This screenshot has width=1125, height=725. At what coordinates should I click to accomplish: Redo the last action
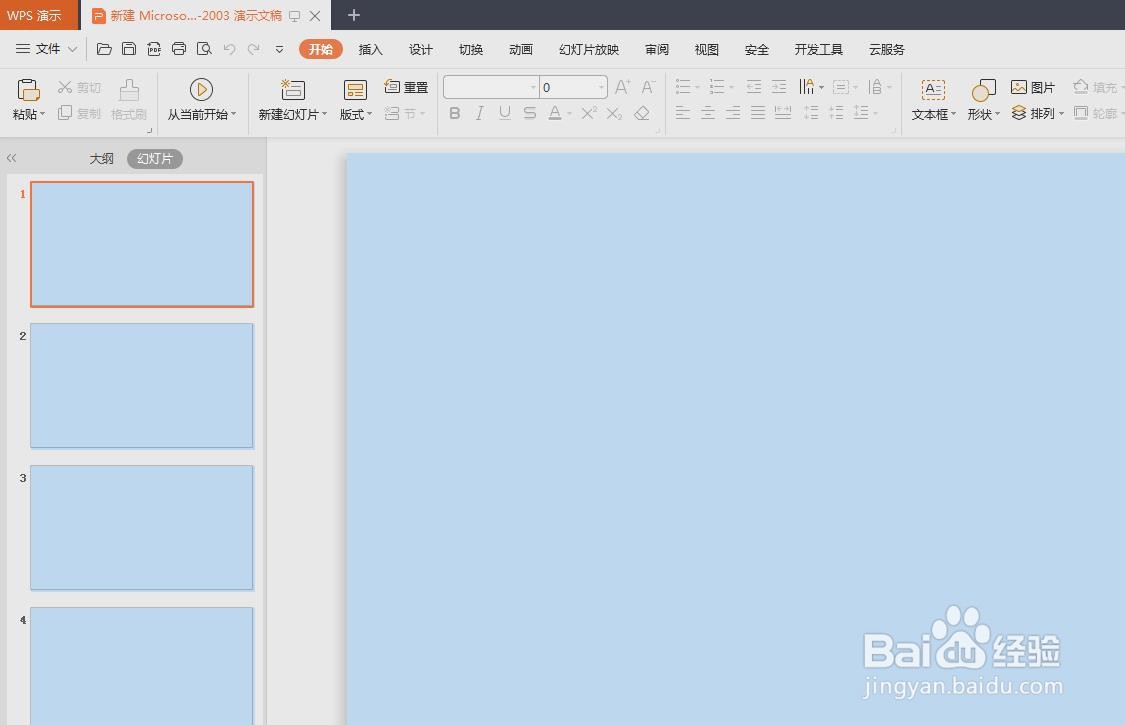click(254, 49)
